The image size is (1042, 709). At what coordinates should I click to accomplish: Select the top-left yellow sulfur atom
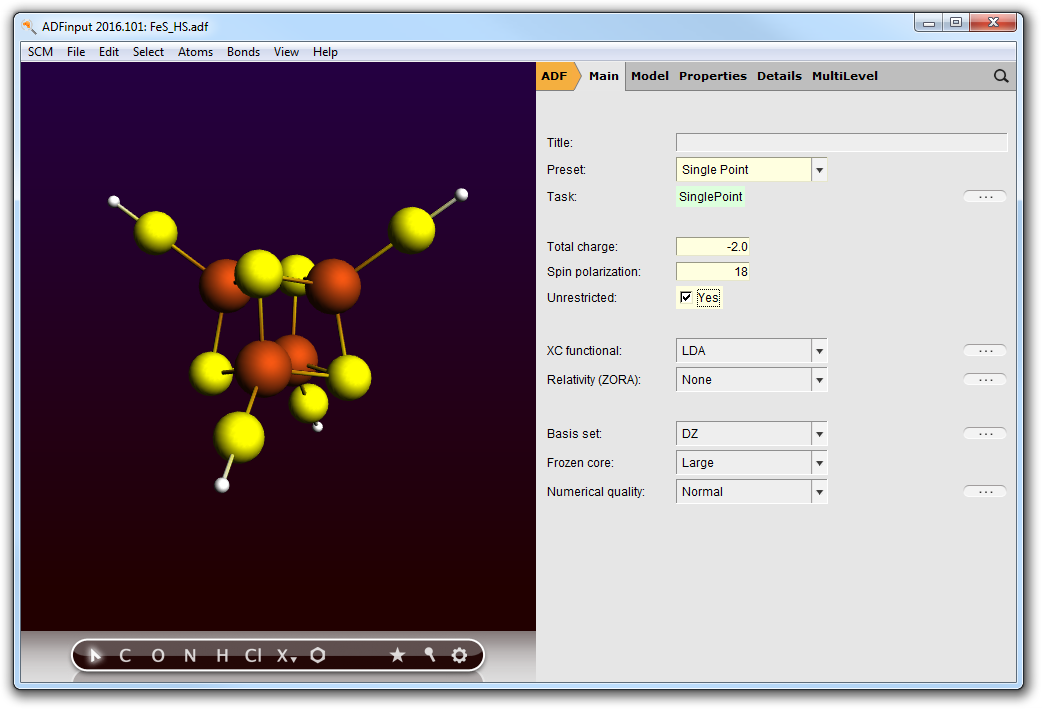point(156,233)
